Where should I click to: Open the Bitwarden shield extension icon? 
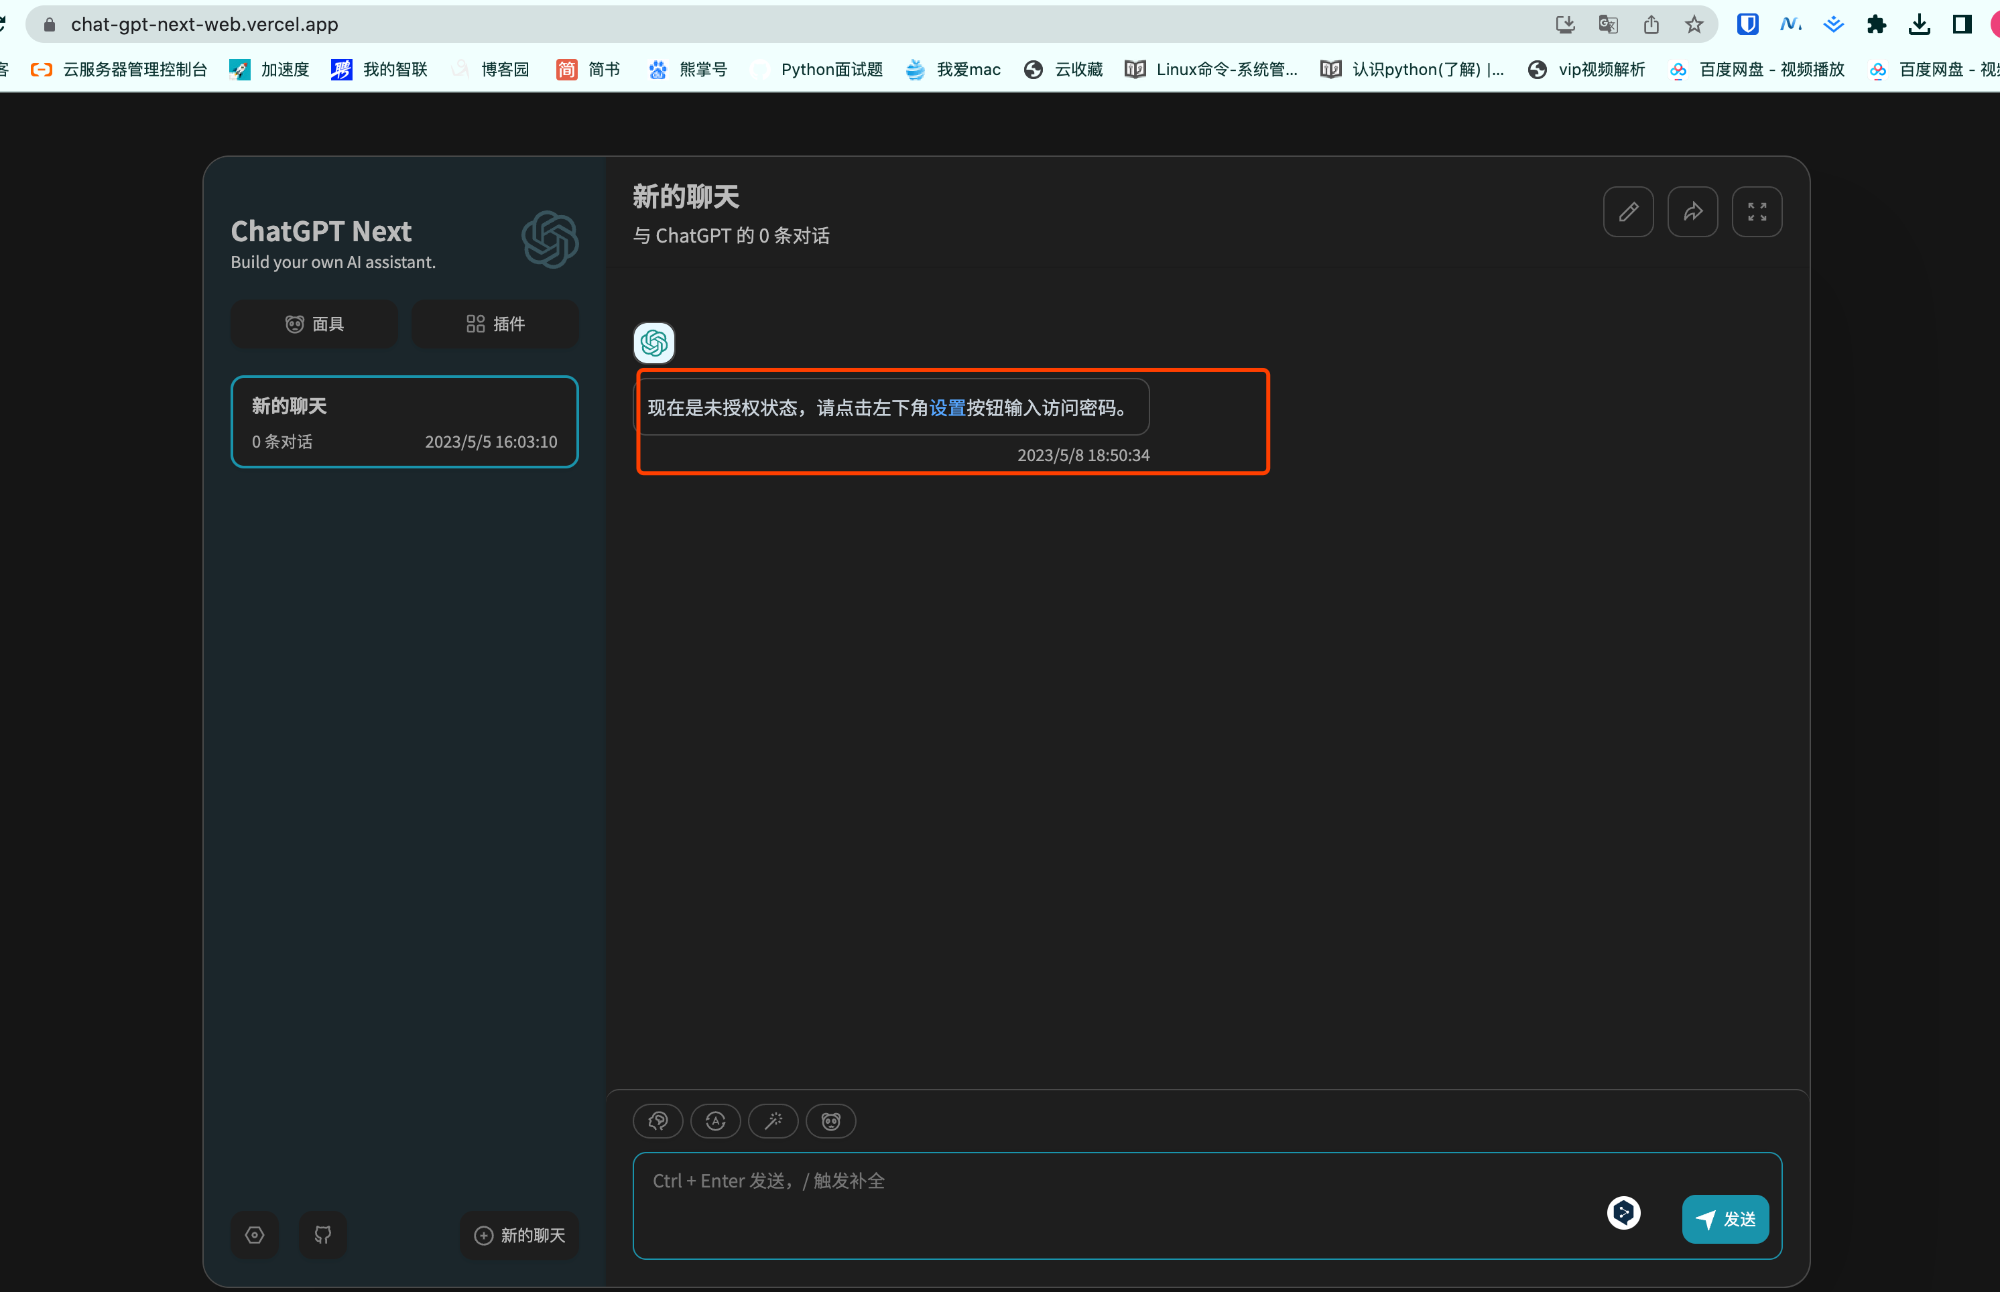(x=1748, y=24)
